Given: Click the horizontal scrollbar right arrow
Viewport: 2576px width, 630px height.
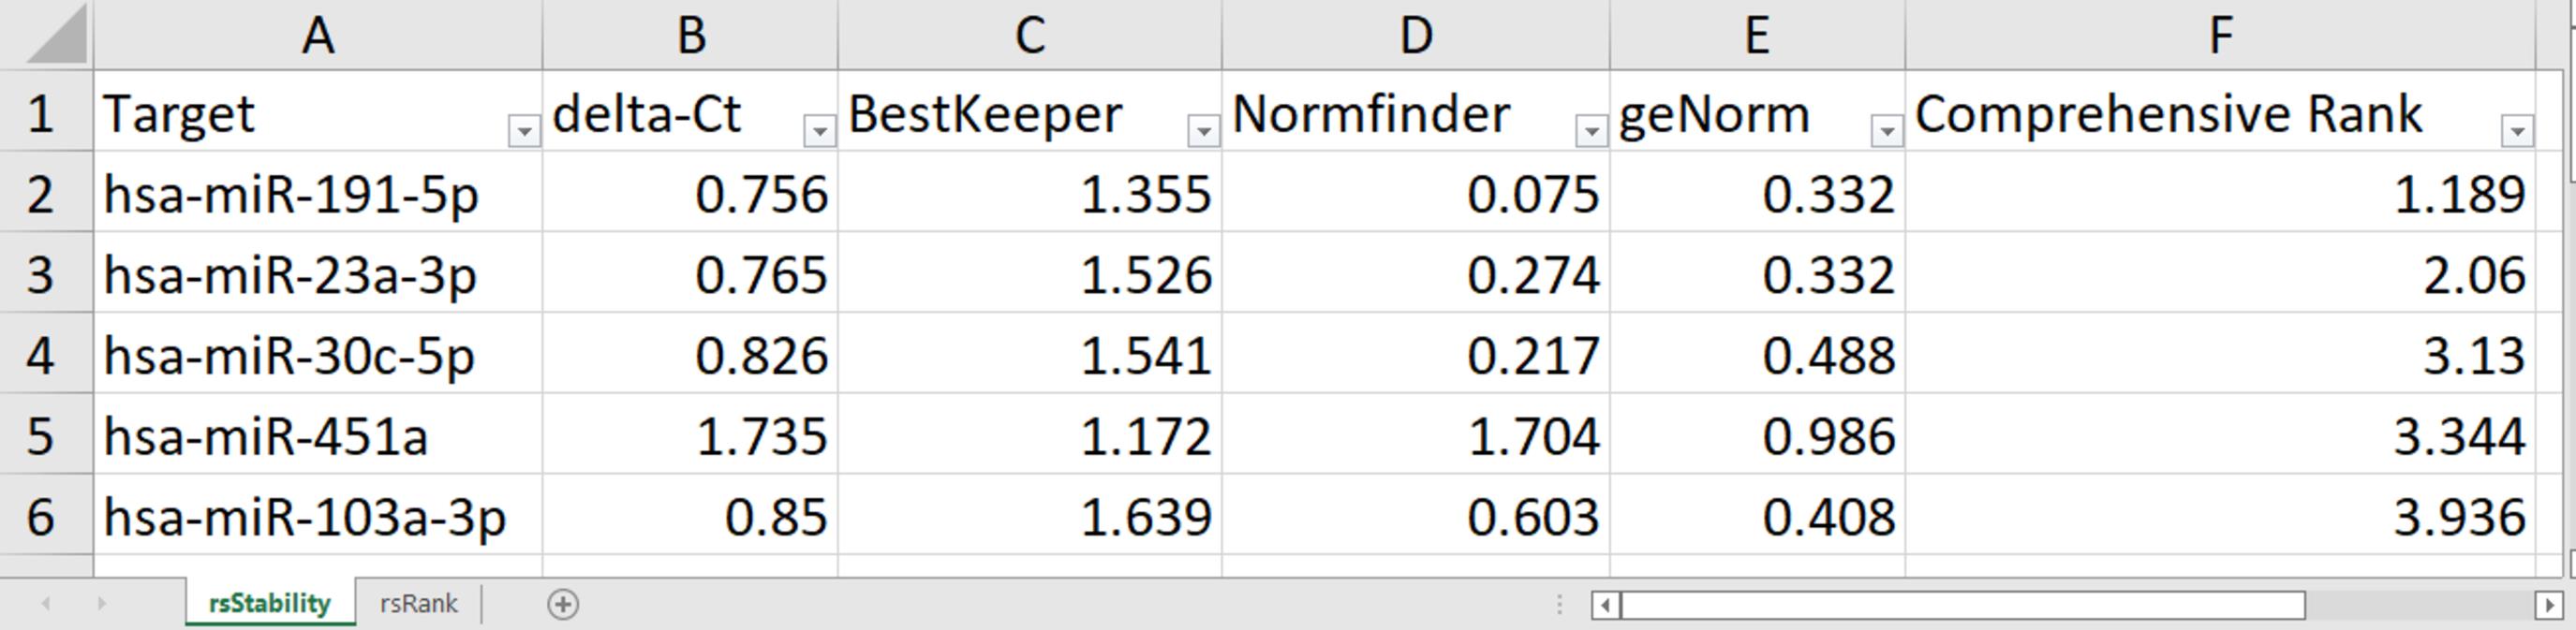Looking at the screenshot, I should coord(2548,605).
